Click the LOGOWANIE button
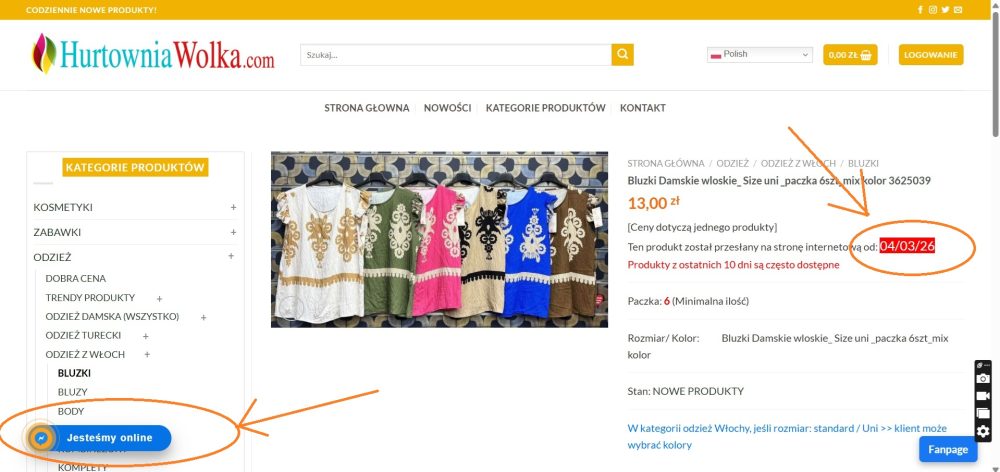This screenshot has height=472, width=1000. [x=930, y=55]
